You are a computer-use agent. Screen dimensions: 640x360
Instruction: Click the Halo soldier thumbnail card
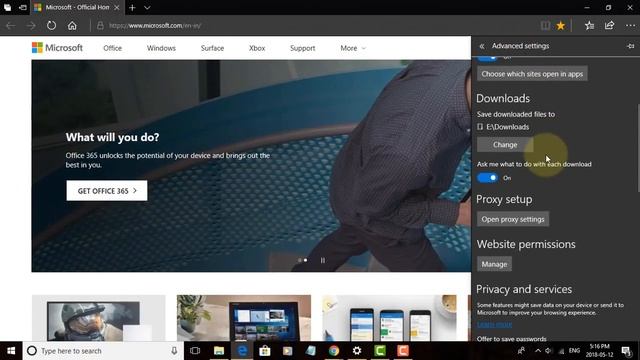tap(98, 318)
